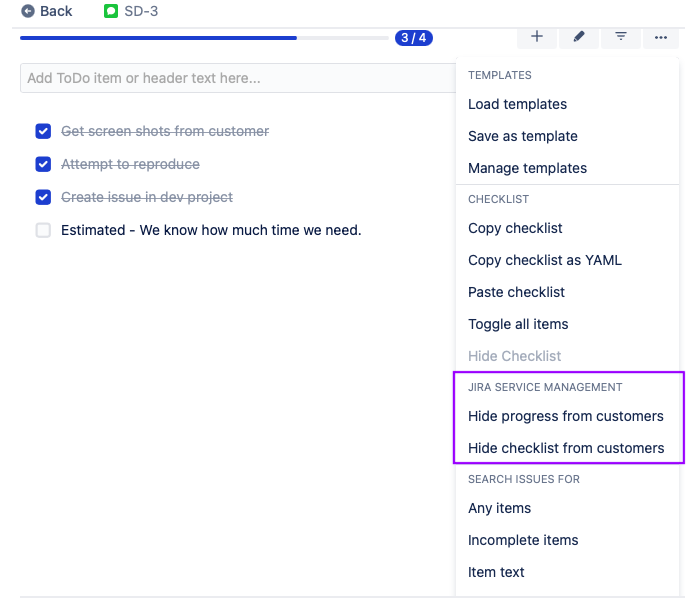
Task: Search issues for Incomplete items
Action: click(x=523, y=540)
